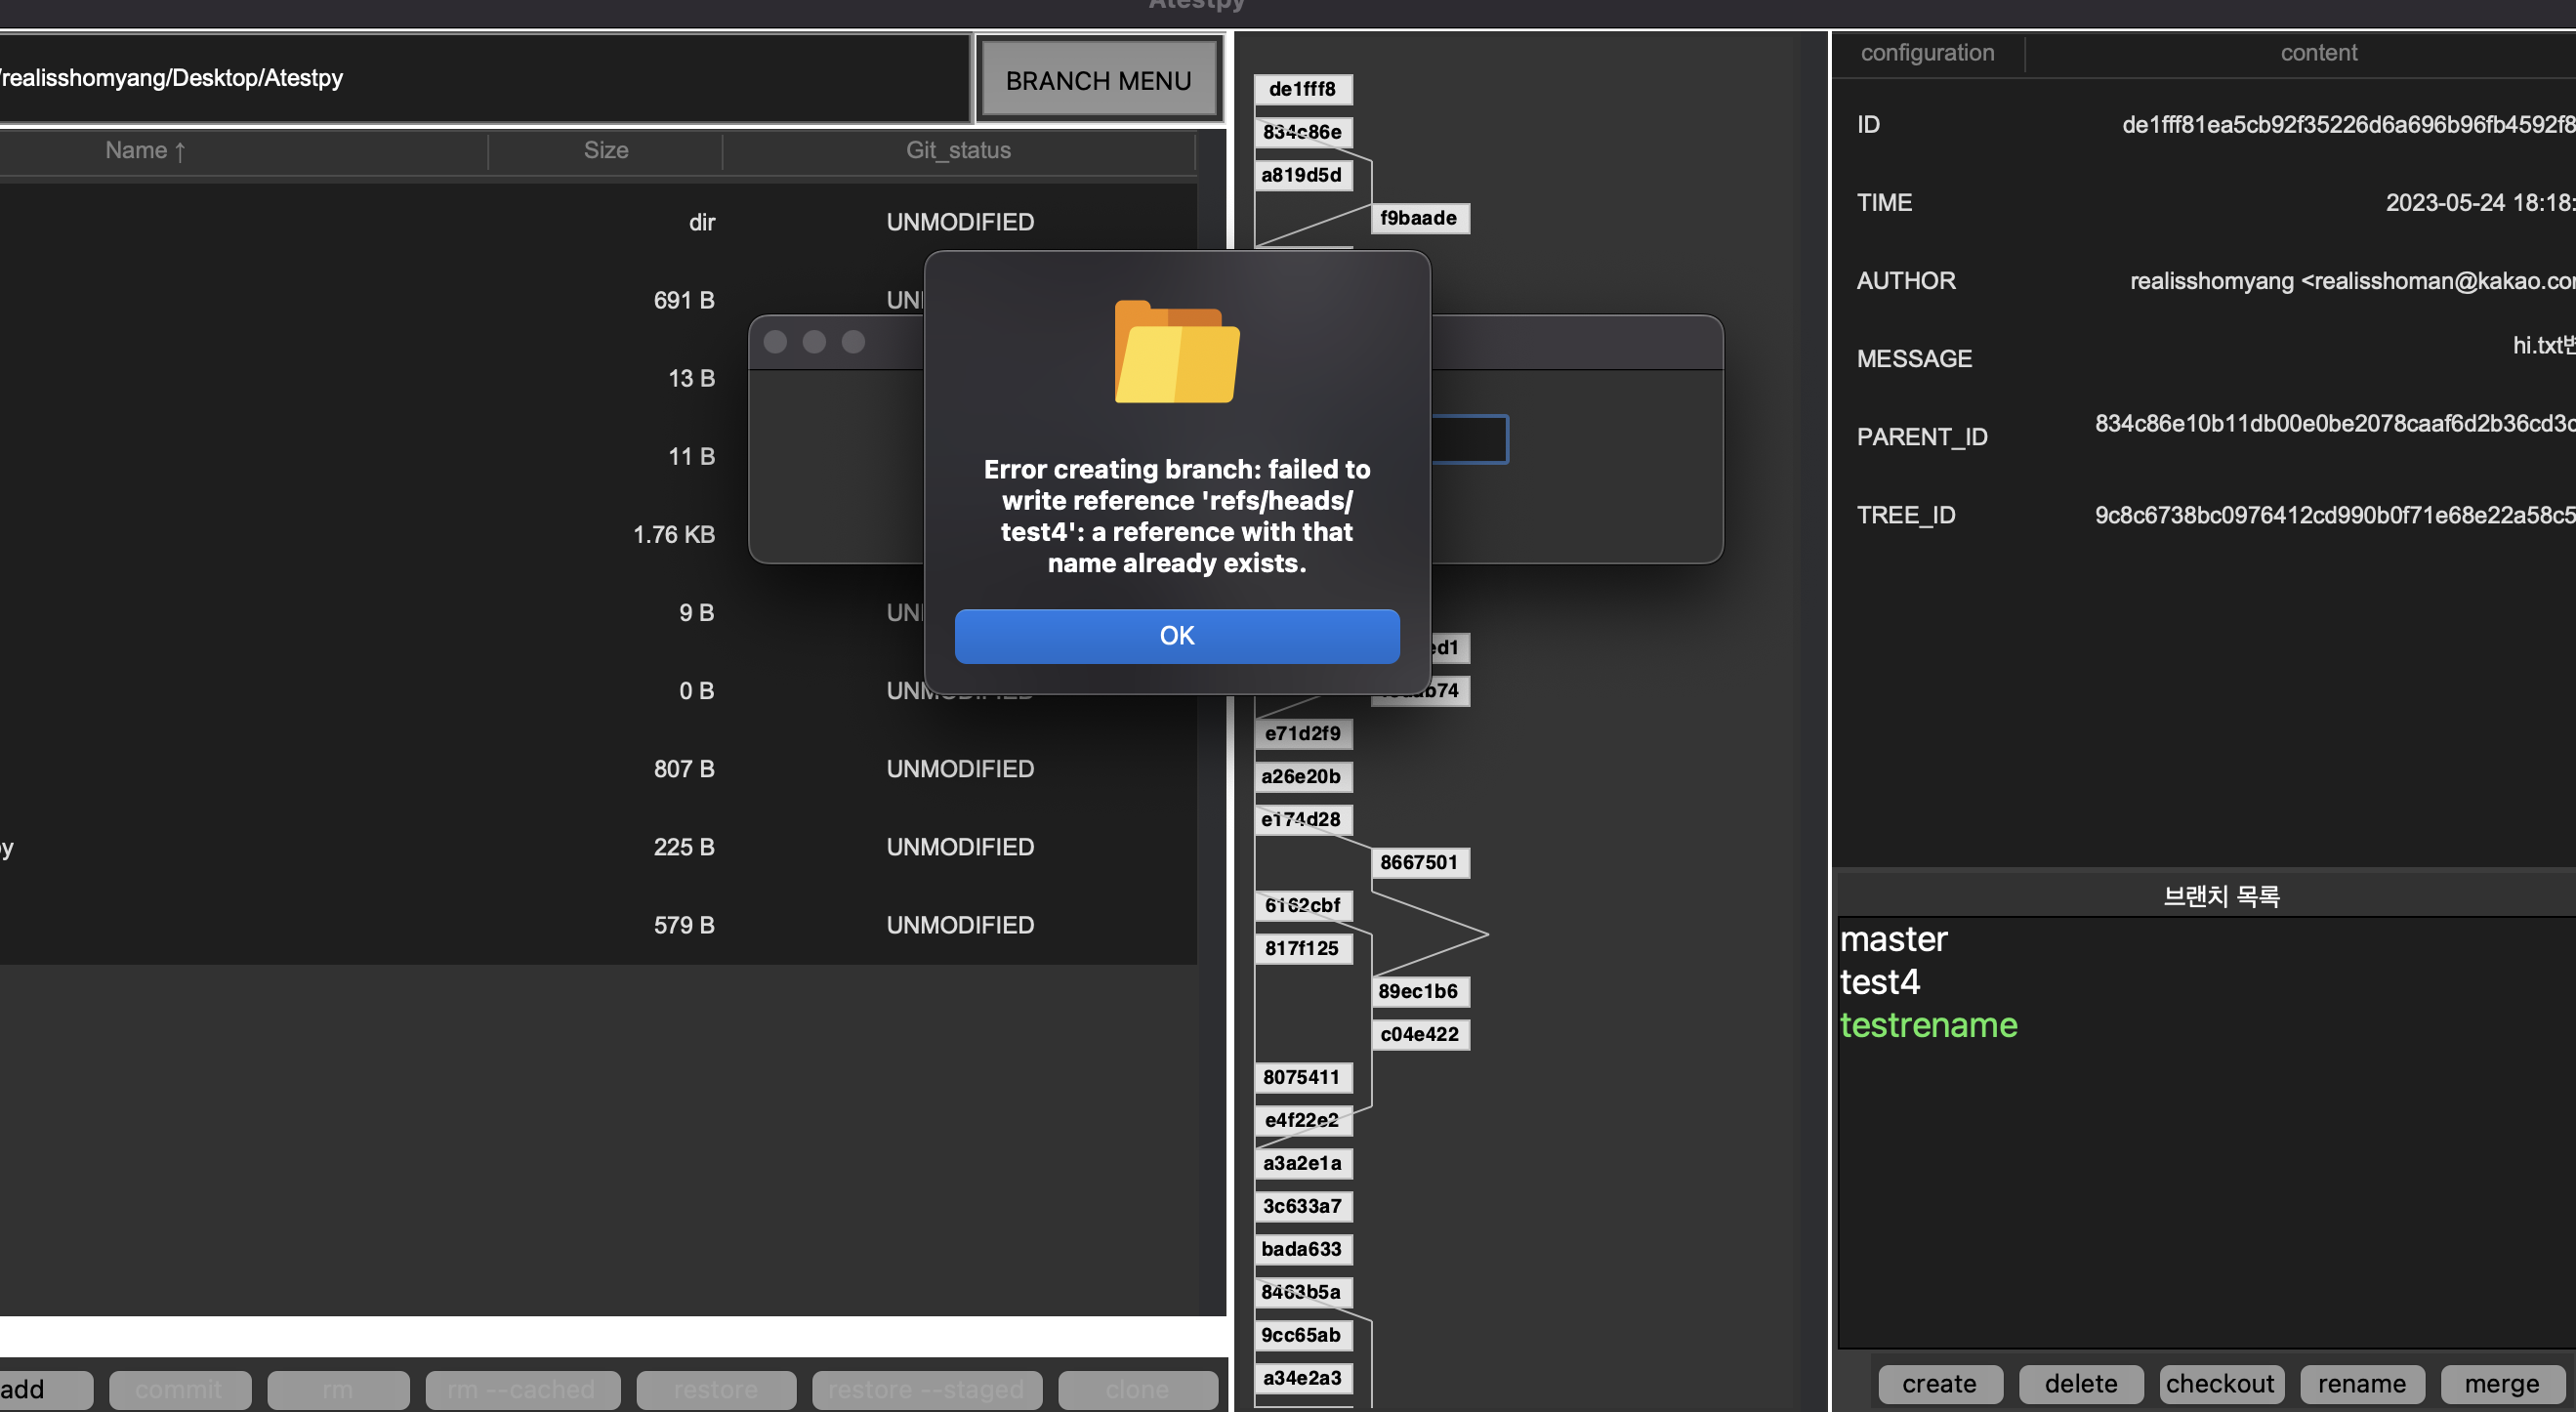2576x1412 pixels.
Task: Select commit node c04e422
Action: pos(1418,1034)
